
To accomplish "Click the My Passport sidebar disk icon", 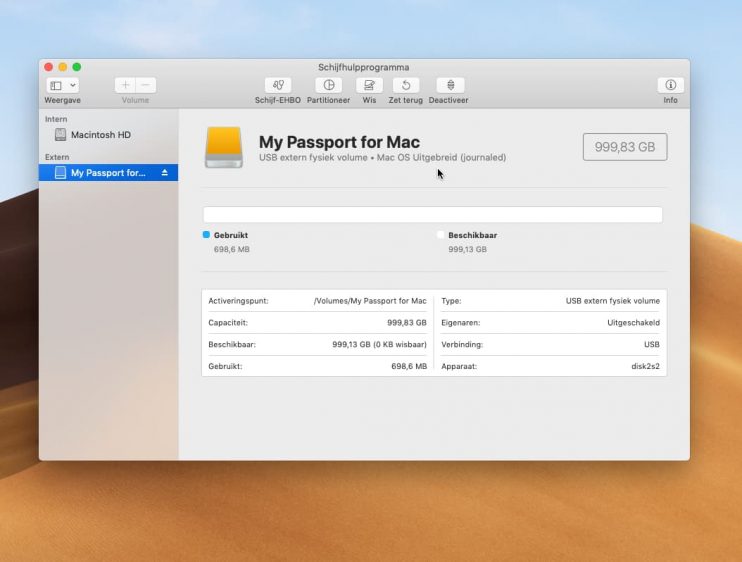I will point(60,173).
